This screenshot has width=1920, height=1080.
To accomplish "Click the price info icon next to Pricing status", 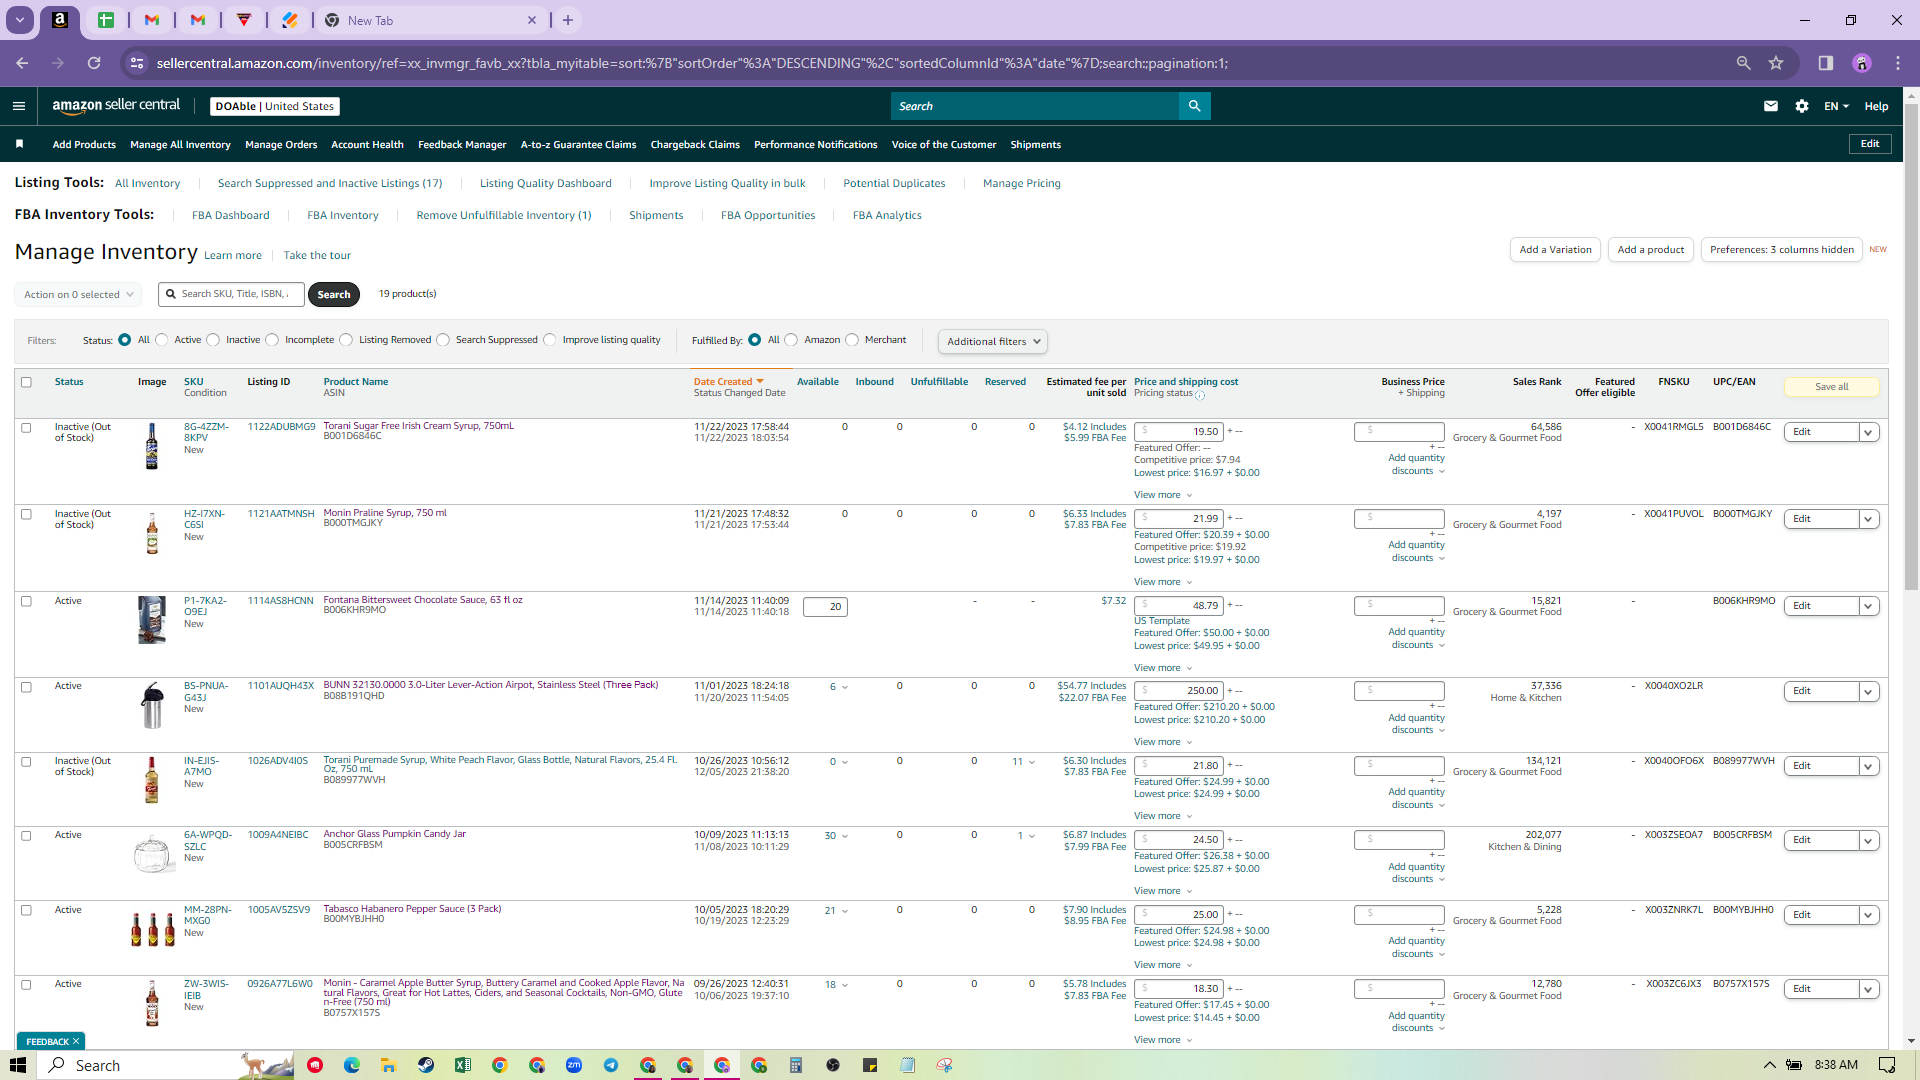I will 1200,395.
